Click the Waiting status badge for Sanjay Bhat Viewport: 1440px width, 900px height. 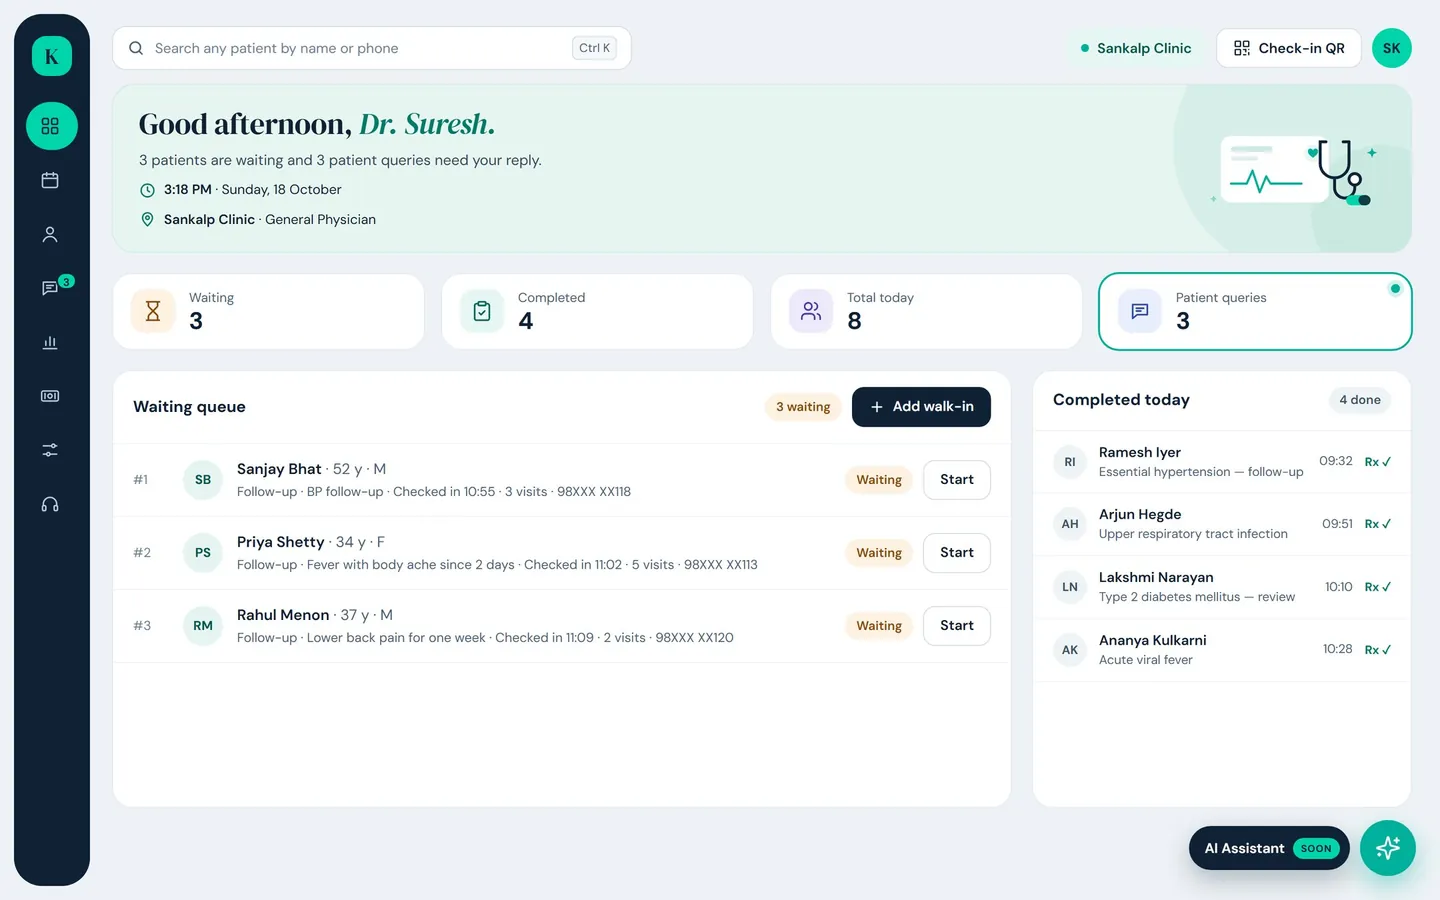879,480
